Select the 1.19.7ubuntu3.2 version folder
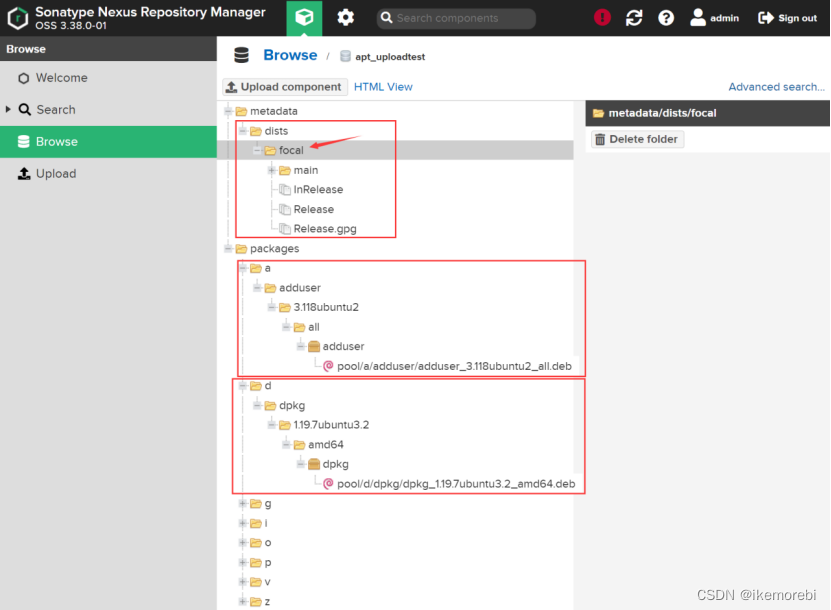The height and width of the screenshot is (610, 831). tap(331, 425)
